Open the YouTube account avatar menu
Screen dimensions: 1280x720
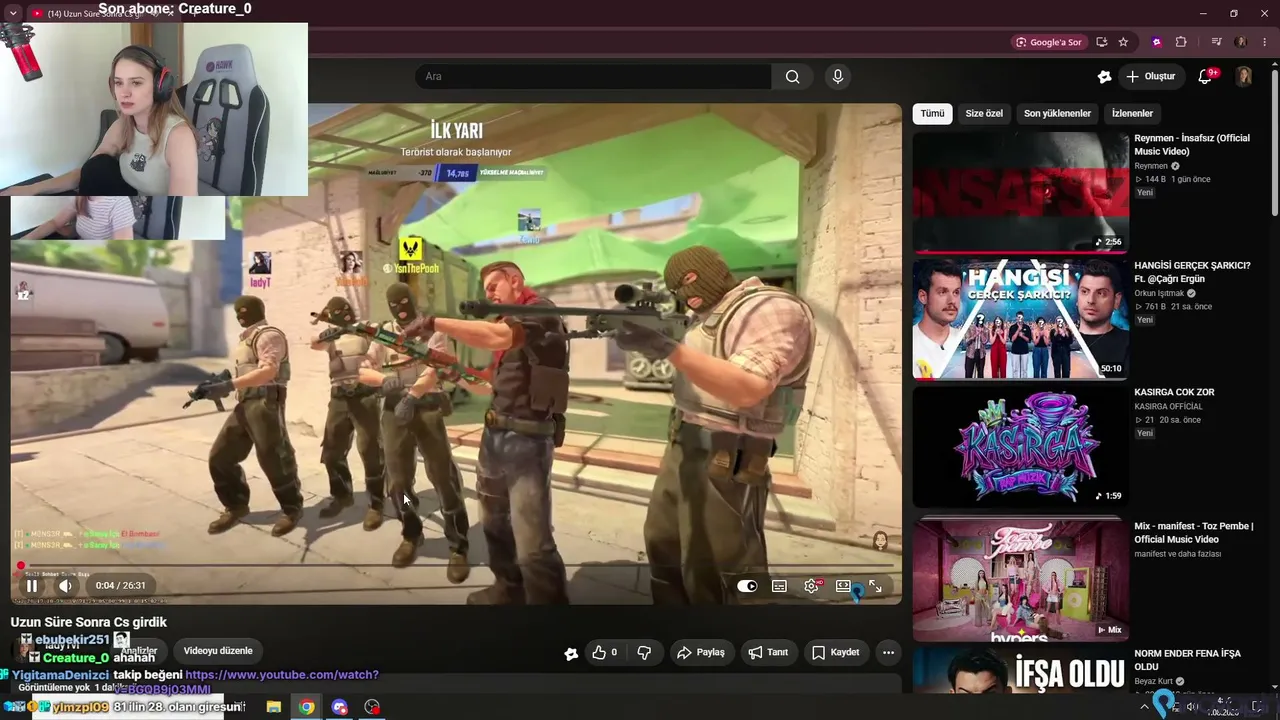pos(1244,77)
